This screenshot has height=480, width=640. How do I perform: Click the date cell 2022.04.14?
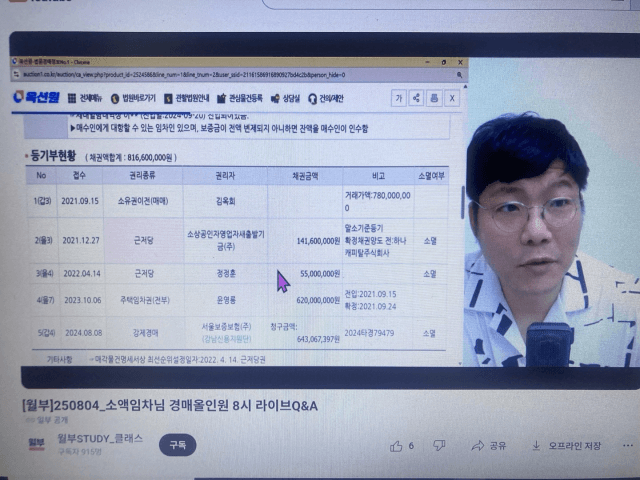82,273
